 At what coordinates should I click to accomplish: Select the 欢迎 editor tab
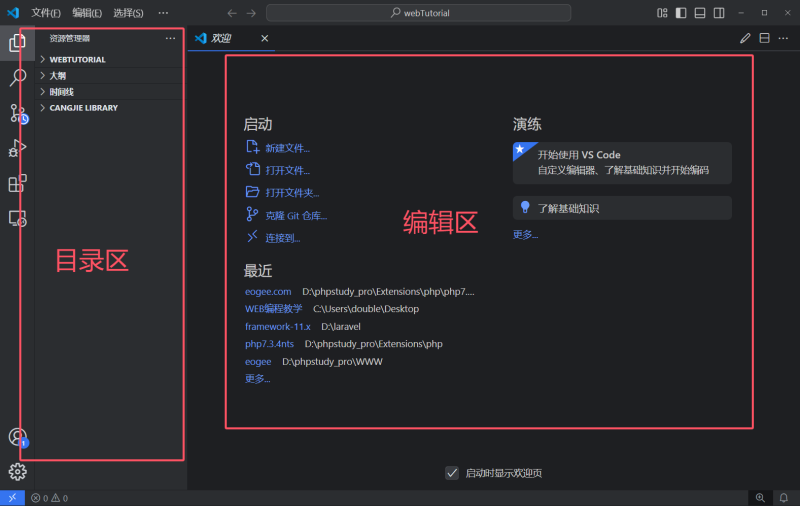coord(221,38)
